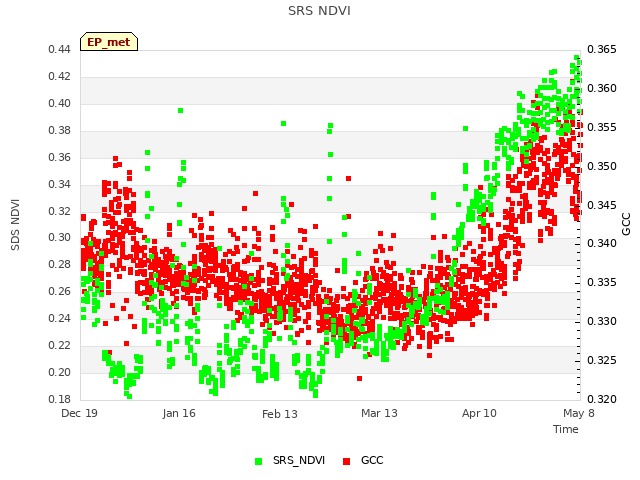This screenshot has width=640, height=480.
Task: Click the EP_met annotation label
Action: tap(109, 42)
